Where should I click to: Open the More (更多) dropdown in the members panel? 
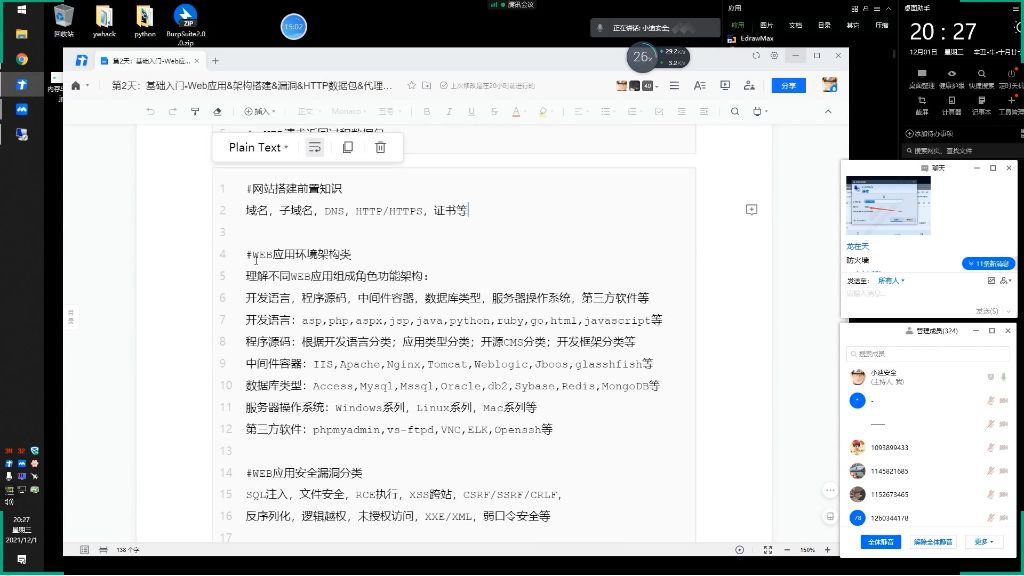(984, 542)
